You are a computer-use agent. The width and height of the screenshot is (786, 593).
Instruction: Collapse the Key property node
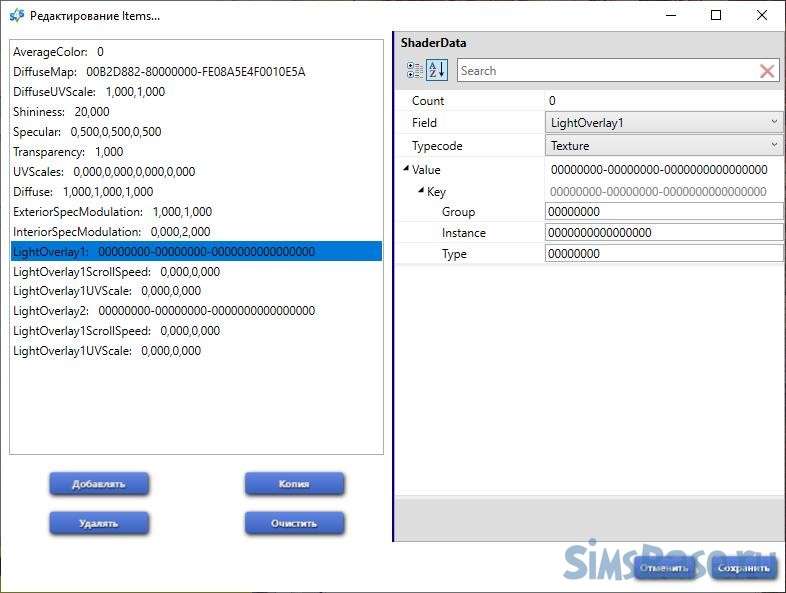point(421,191)
